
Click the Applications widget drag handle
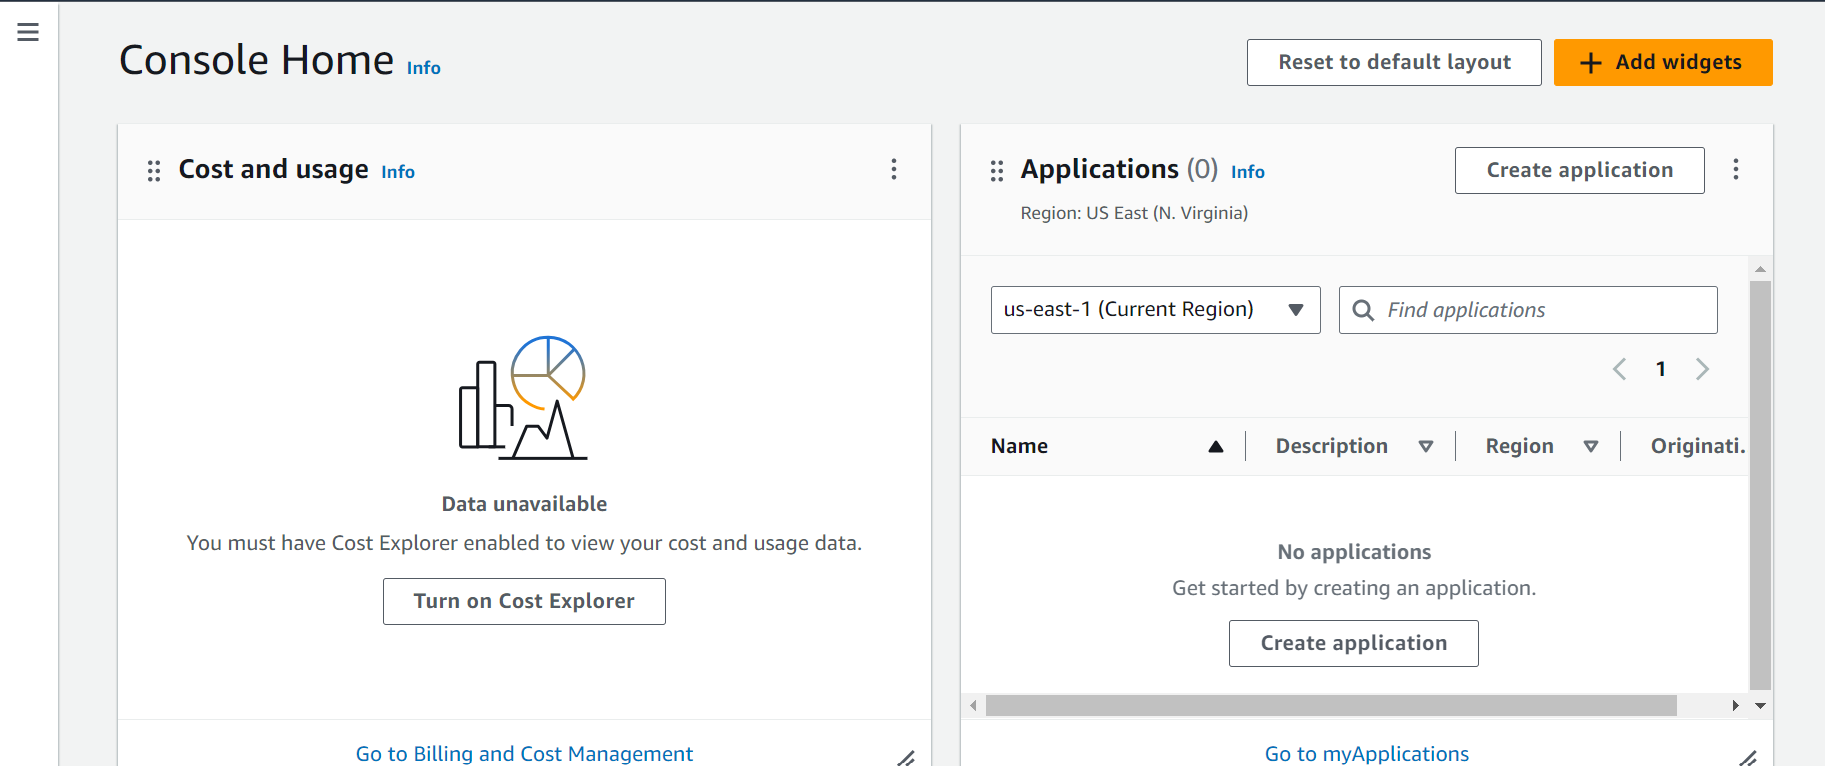(996, 171)
